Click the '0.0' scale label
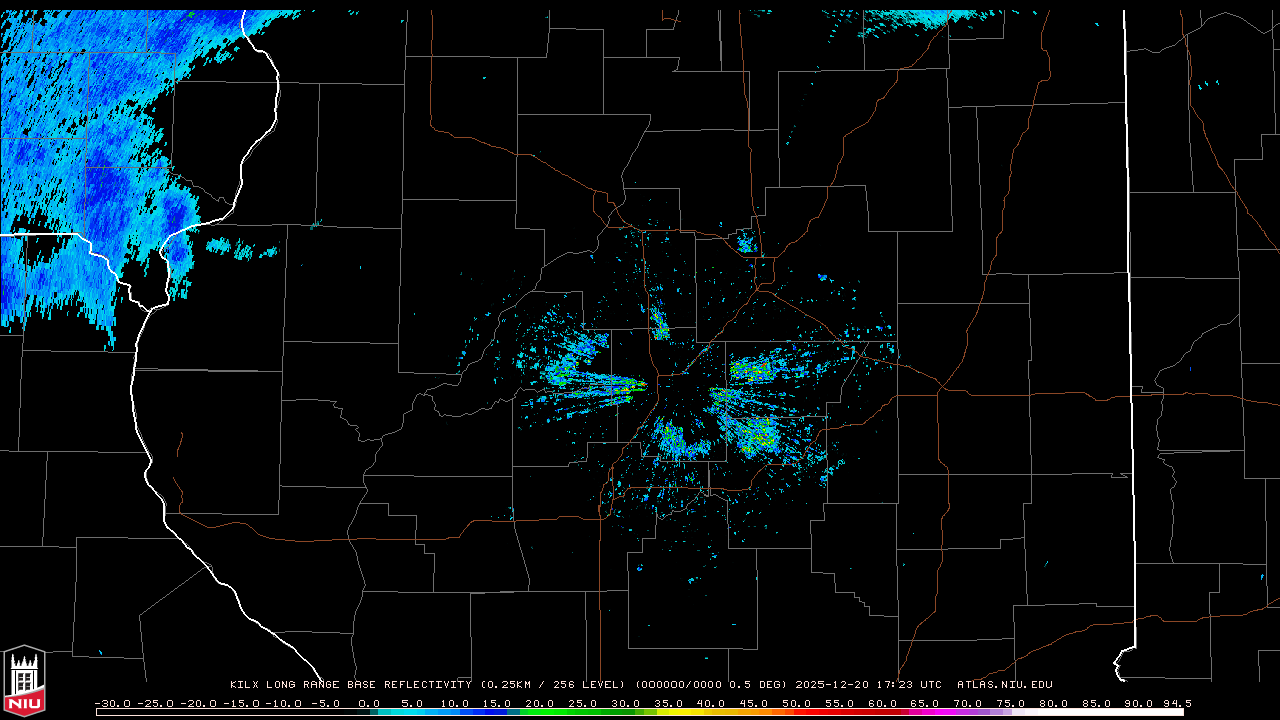Screen dimensions: 1280x720 [369, 703]
